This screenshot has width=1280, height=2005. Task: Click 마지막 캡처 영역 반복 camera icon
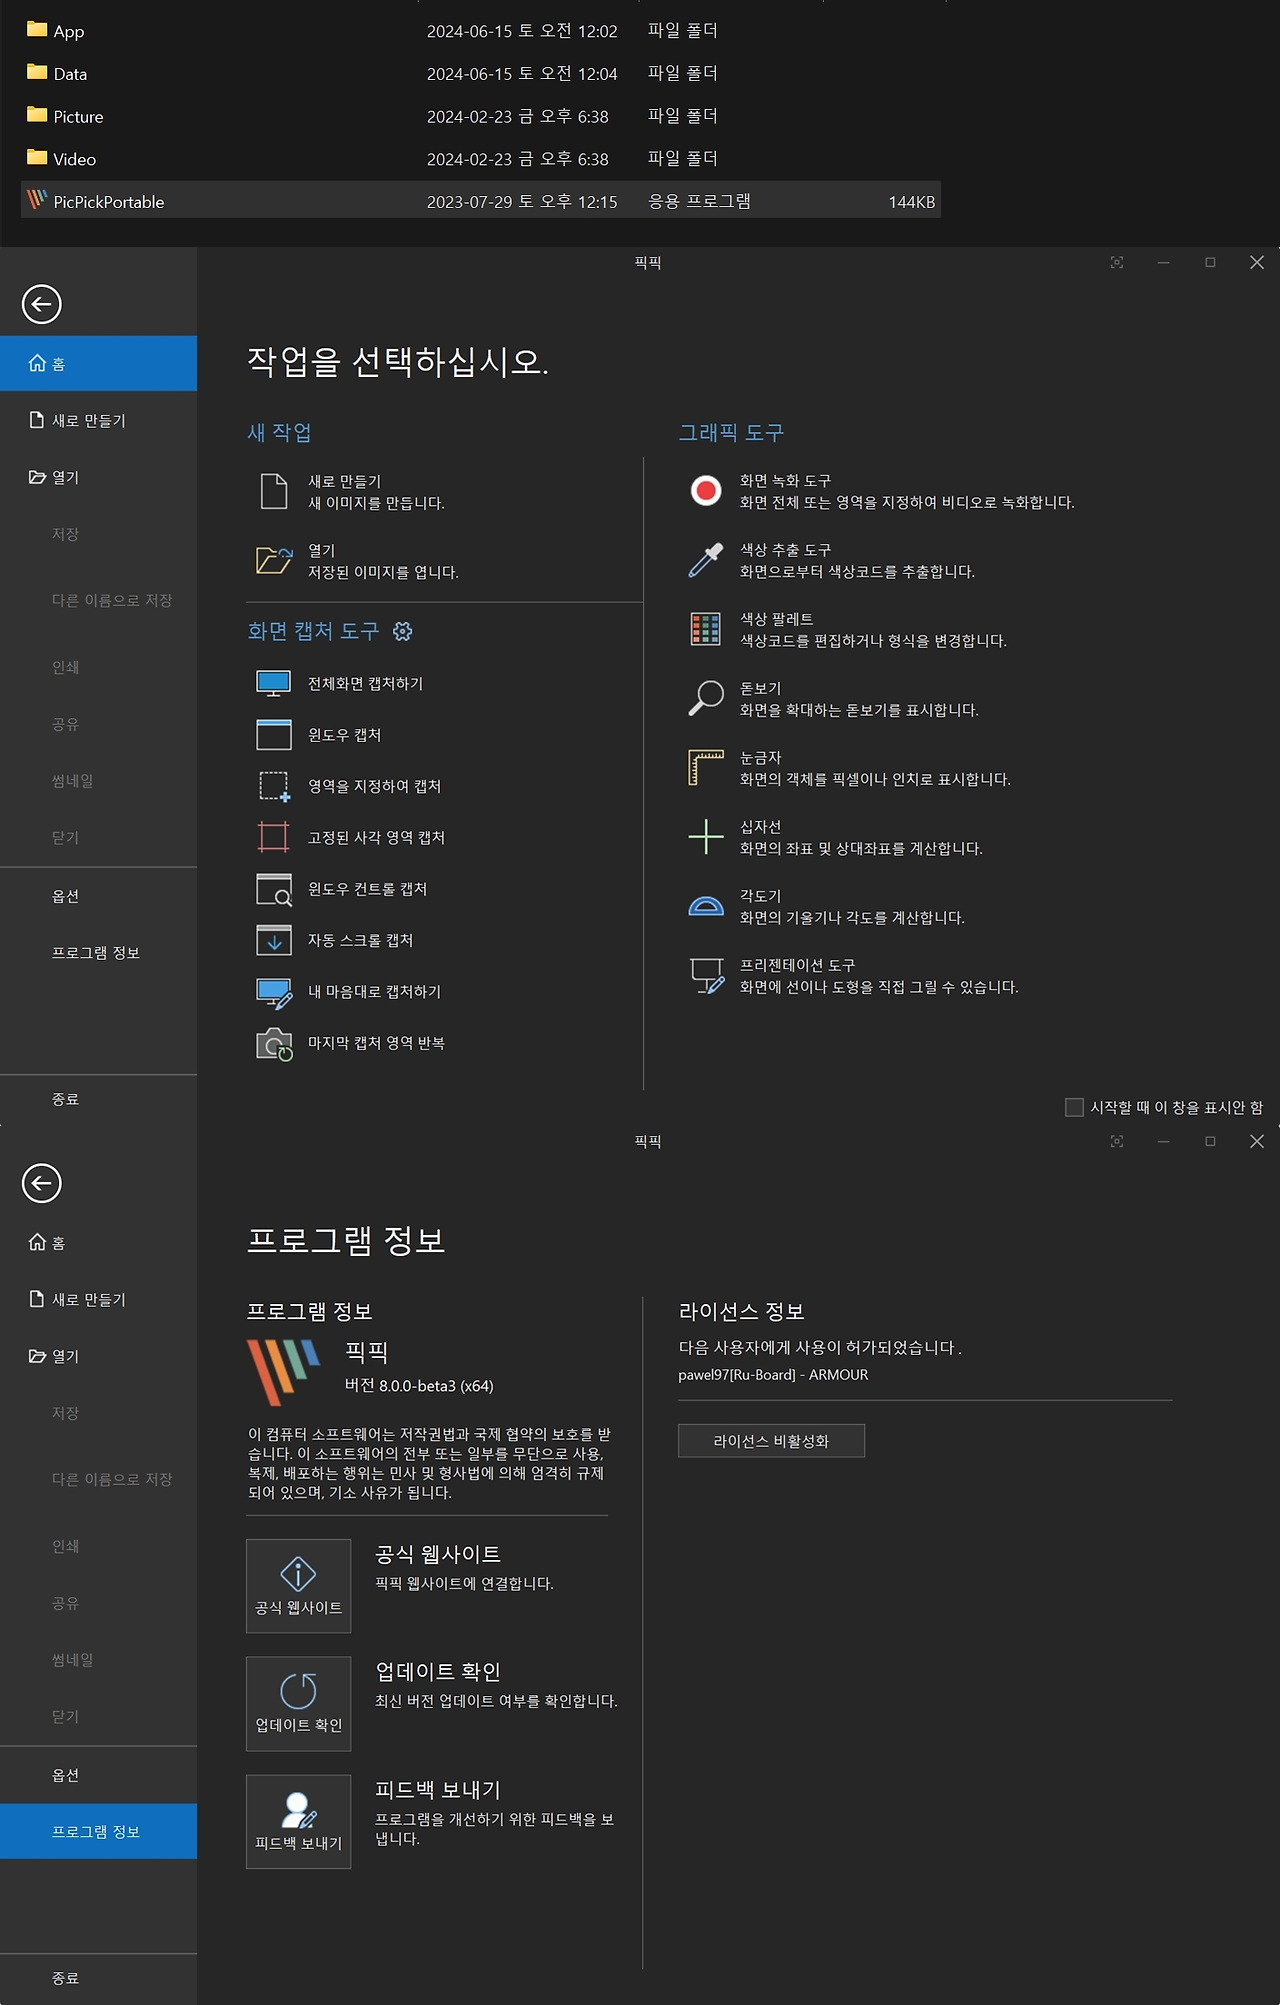(274, 1044)
